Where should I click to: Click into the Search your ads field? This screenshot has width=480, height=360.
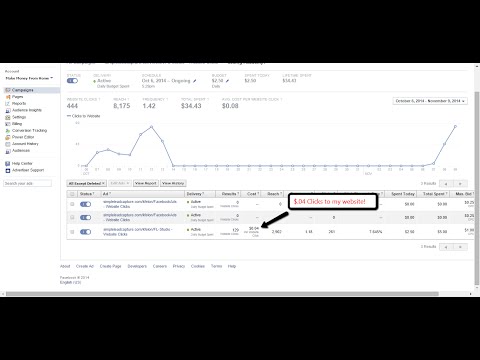pos(28,183)
